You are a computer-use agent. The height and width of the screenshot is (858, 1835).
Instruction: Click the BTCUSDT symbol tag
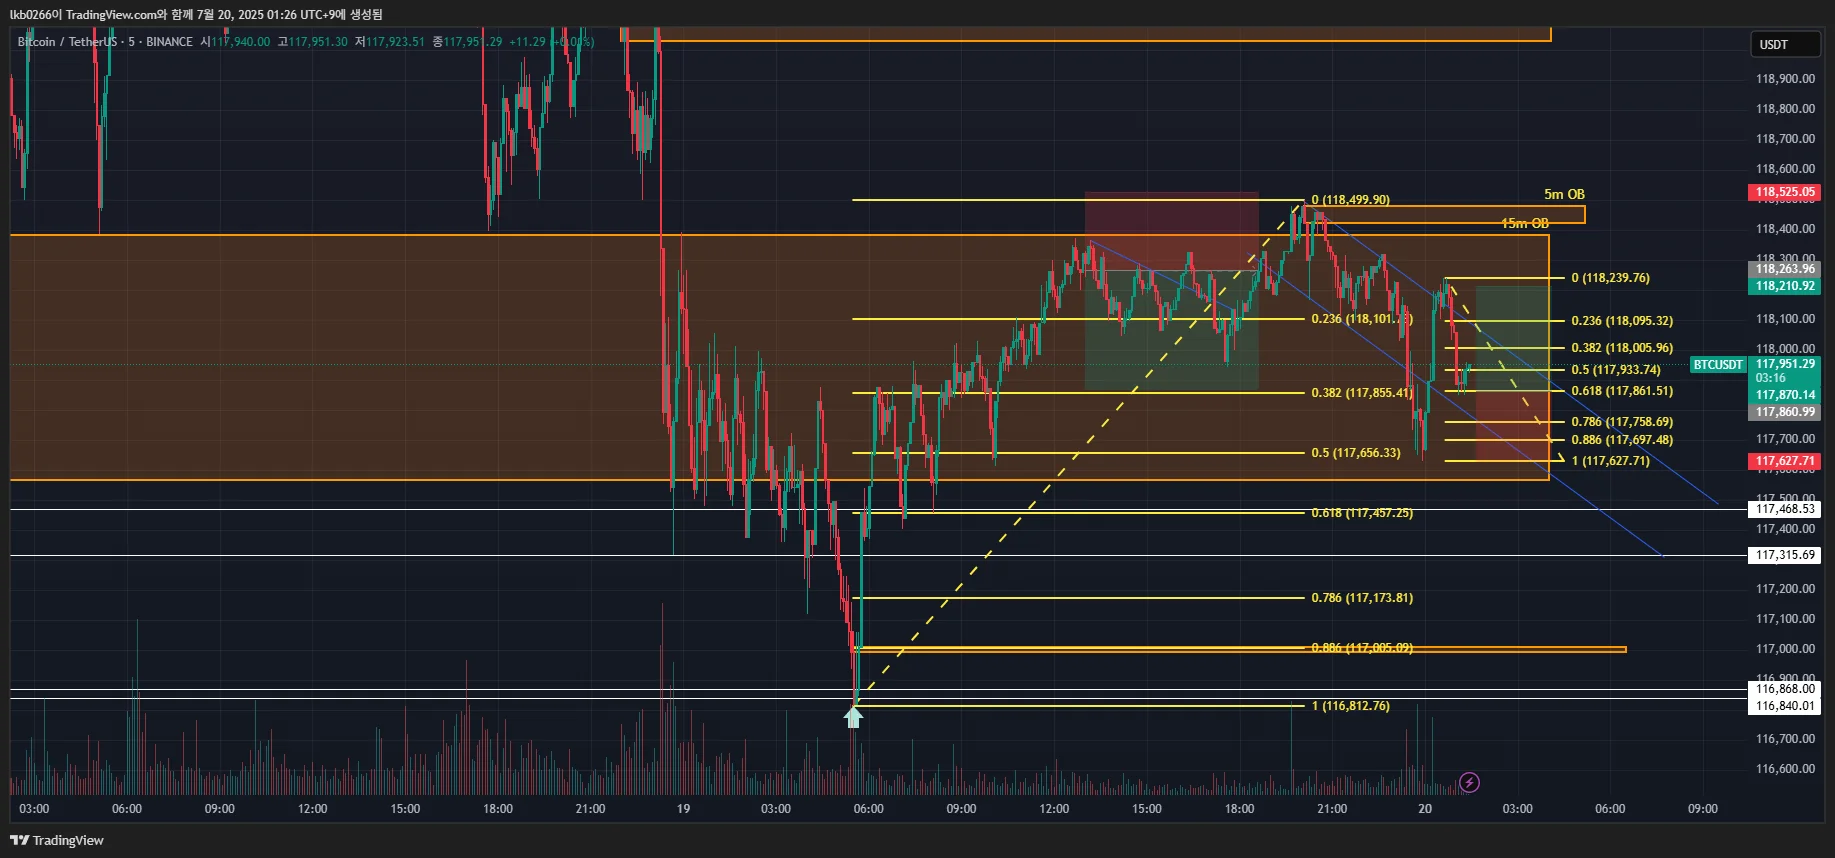point(1718,365)
